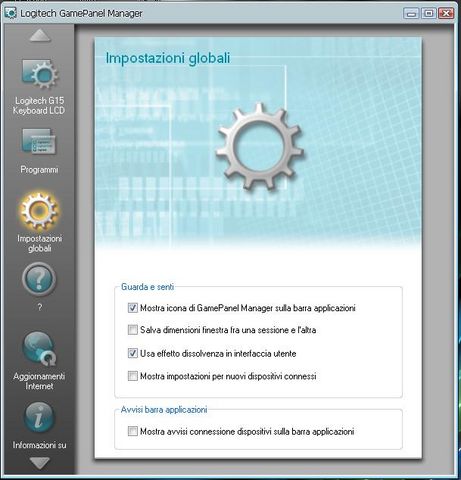Click the sidebar scroll up arrow
Screen dimensions: 461x480
click(x=40, y=35)
